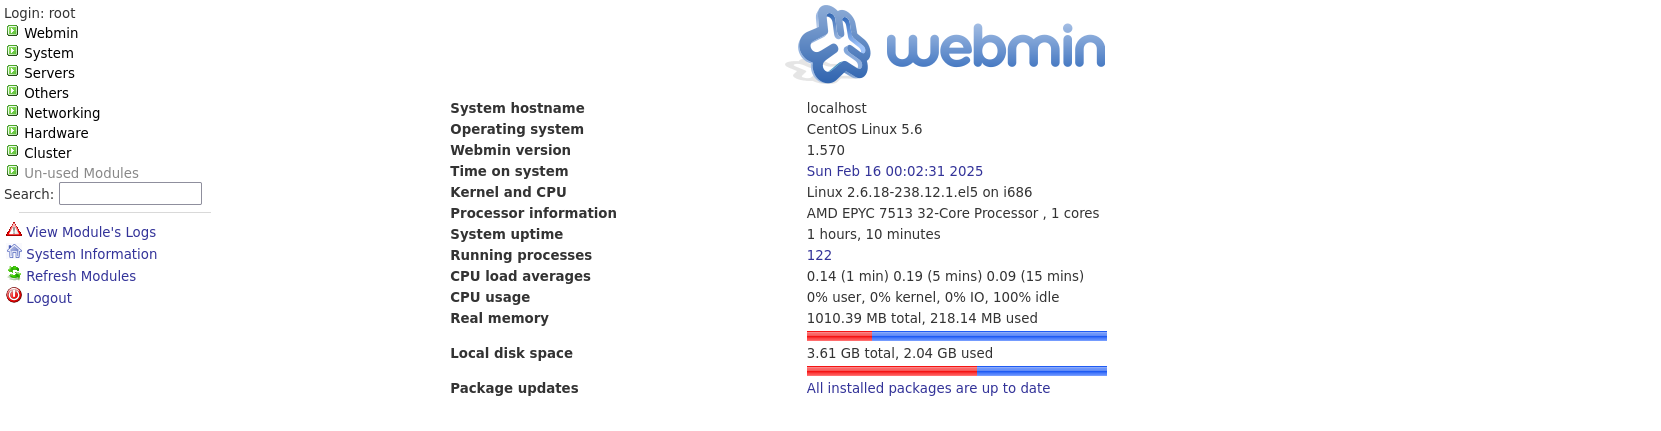Click the Real memory usage bar
1661x431 pixels.
[x=956, y=336]
